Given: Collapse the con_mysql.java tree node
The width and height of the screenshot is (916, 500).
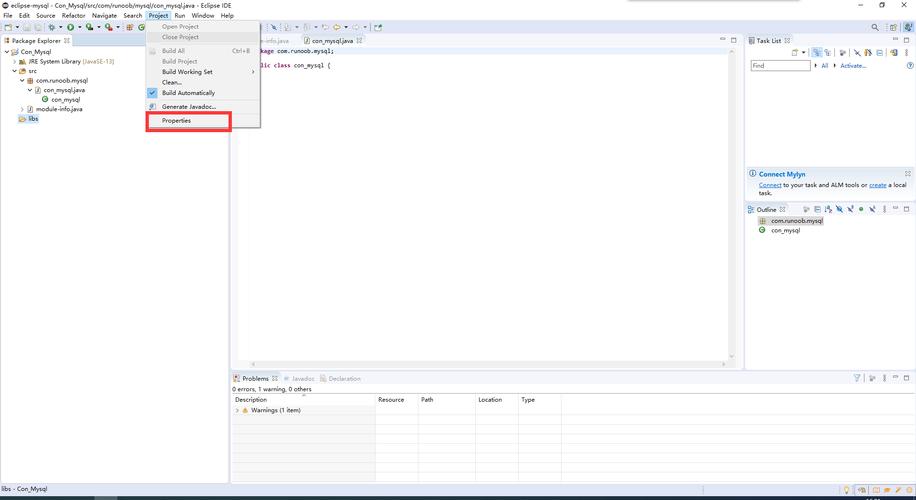Looking at the screenshot, I should [30, 90].
